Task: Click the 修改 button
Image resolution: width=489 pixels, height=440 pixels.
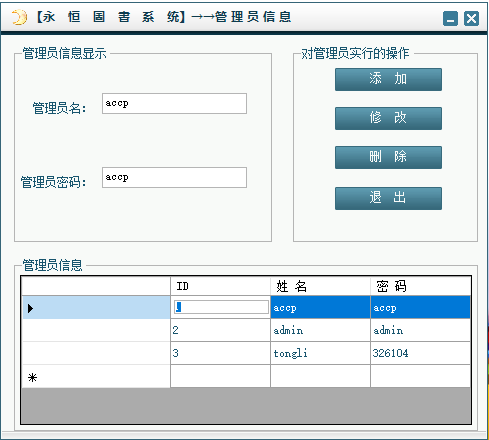Action: pos(388,118)
